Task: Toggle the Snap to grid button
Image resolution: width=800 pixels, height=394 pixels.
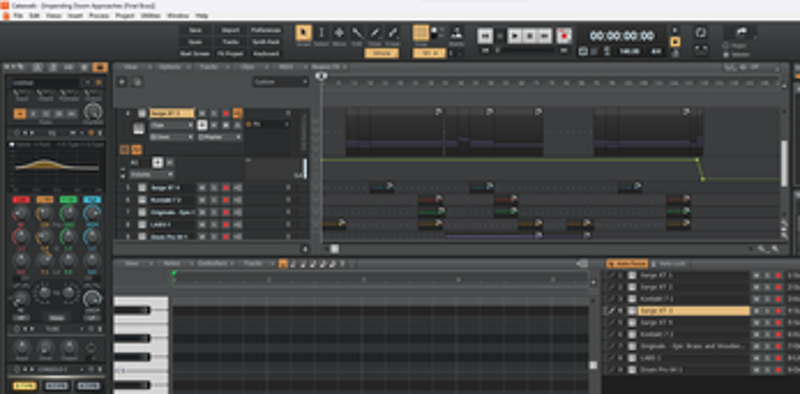Action: pyautogui.click(x=421, y=33)
